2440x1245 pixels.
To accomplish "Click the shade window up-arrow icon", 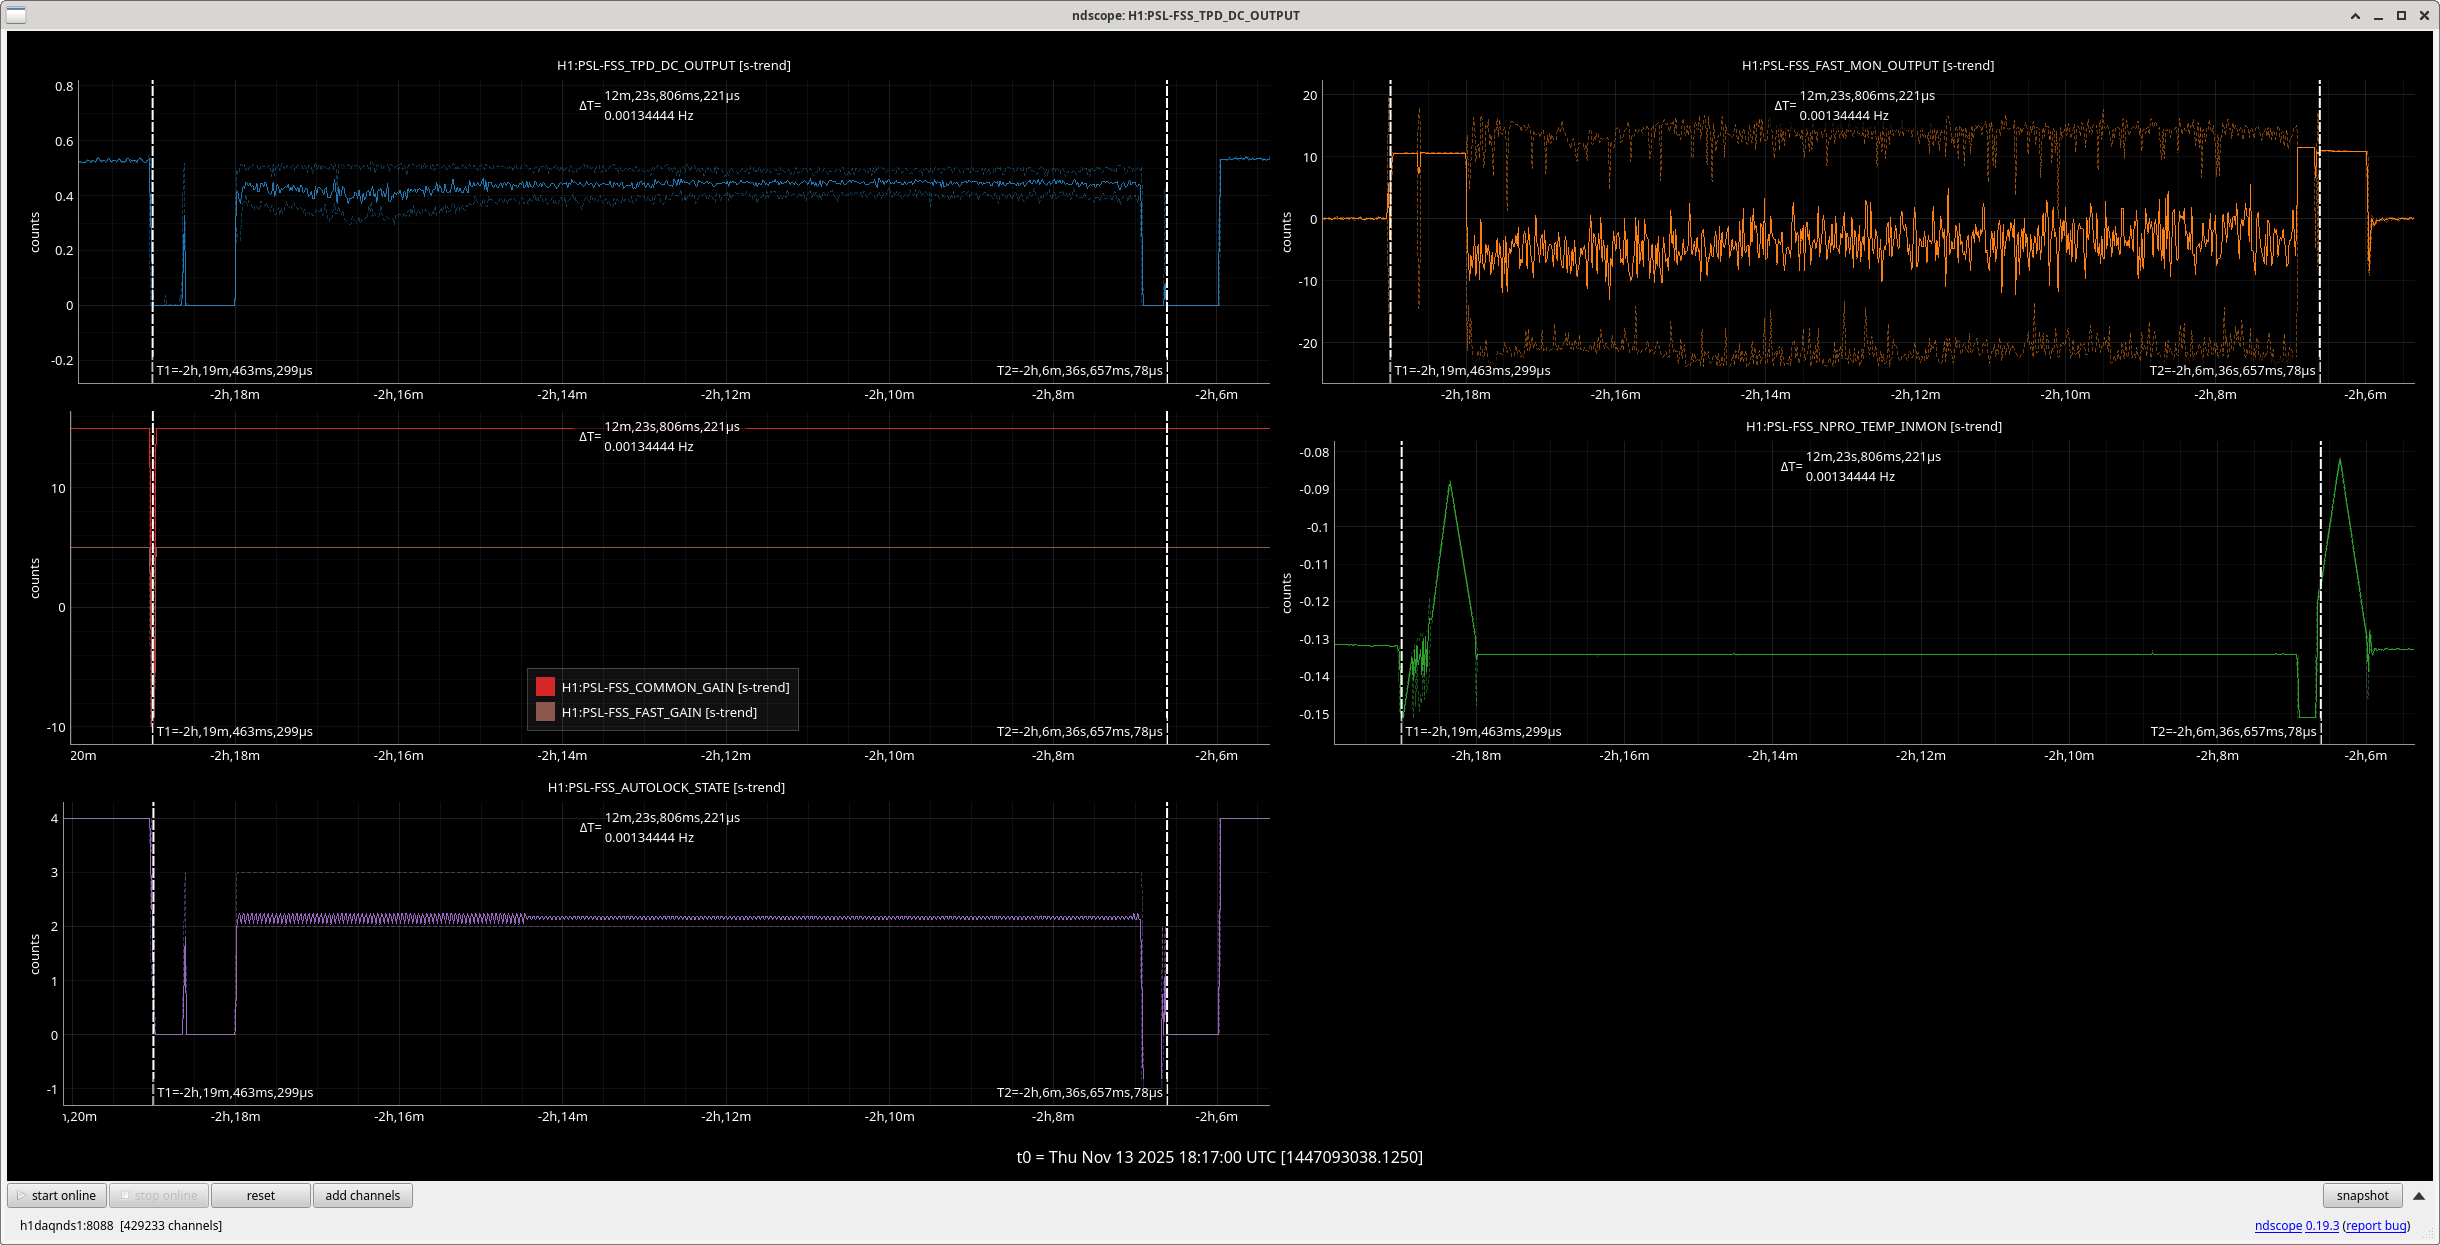I will coord(2355,16).
